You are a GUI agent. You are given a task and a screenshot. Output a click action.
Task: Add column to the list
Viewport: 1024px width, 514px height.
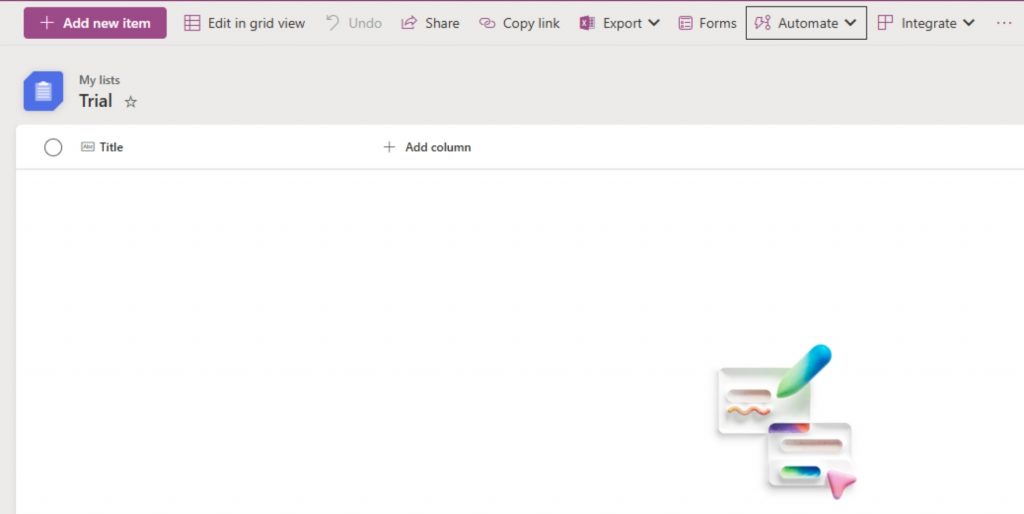427,147
